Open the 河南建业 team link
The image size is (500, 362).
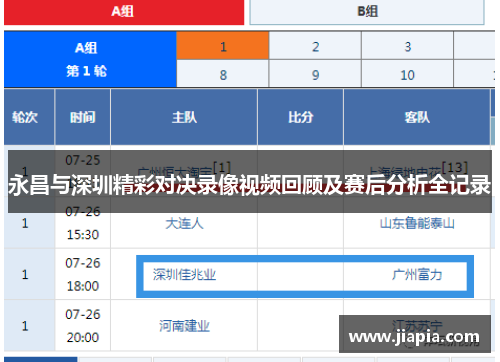pyautogui.click(x=184, y=326)
